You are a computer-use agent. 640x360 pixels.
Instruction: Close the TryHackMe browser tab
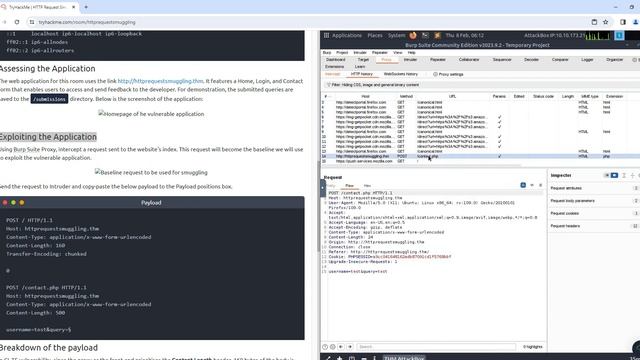pyautogui.click(x=73, y=7)
